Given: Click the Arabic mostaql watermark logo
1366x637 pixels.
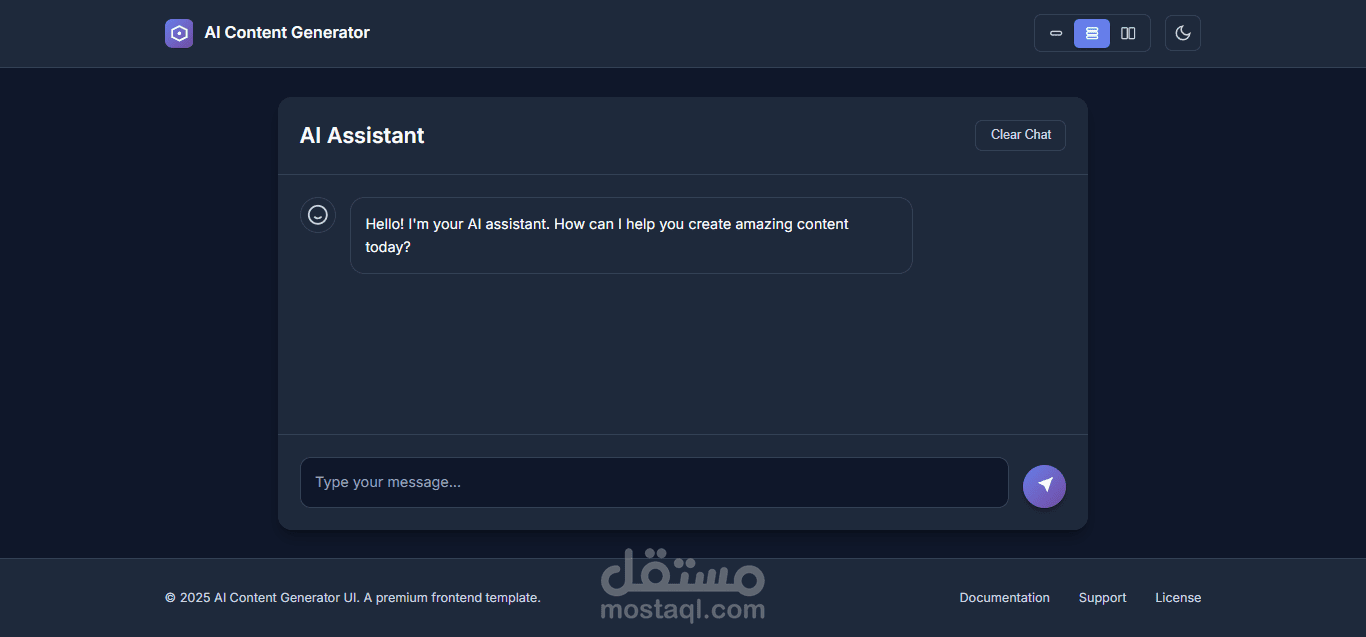Looking at the screenshot, I should pyautogui.click(x=683, y=571).
